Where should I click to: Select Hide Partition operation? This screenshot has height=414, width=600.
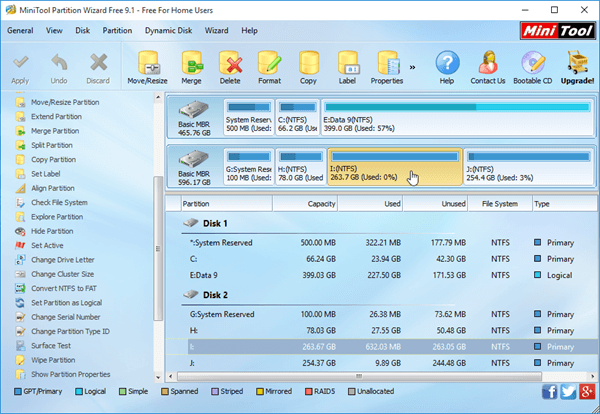(x=52, y=231)
